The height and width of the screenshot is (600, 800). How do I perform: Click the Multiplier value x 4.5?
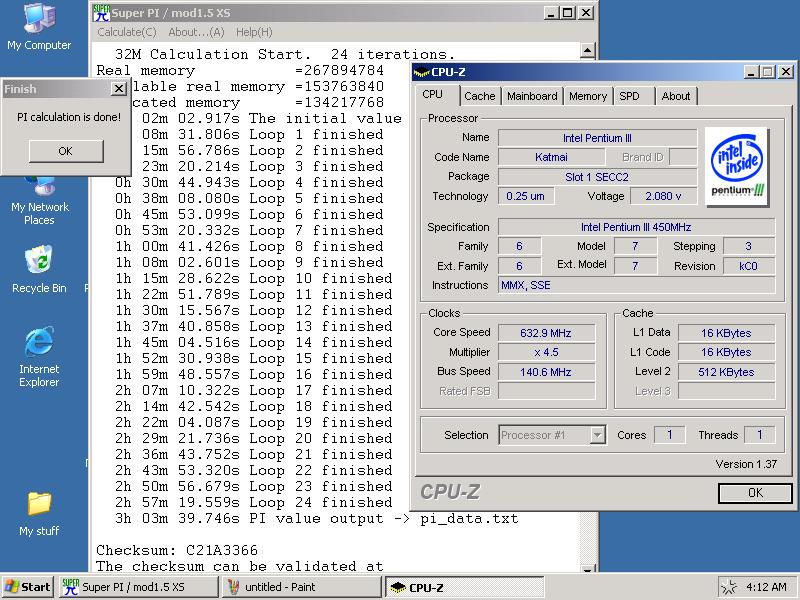coord(546,353)
